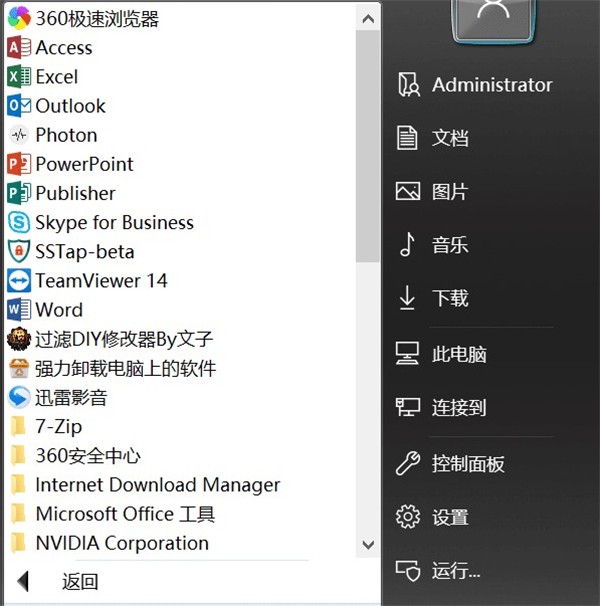Image resolution: width=600 pixels, height=606 pixels.
Task: Click the SSTap-beta program name
Action: (85, 252)
